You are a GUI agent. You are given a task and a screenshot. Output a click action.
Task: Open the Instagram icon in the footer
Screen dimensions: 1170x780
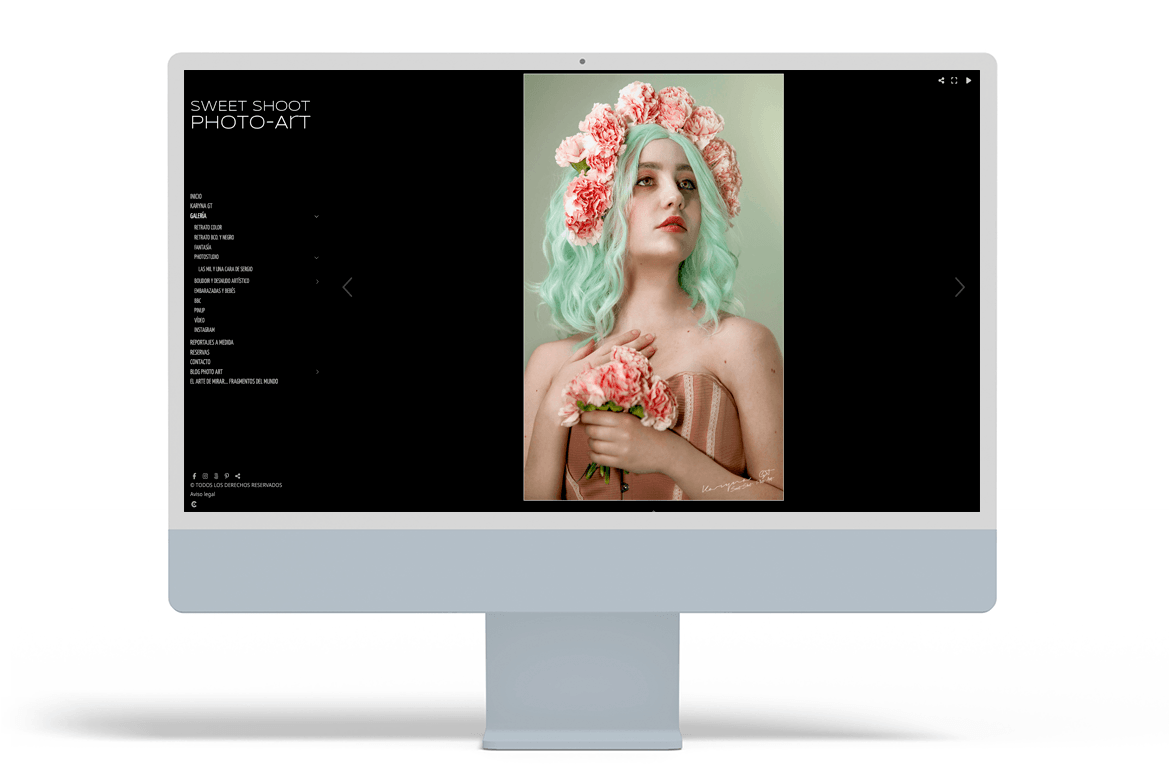(205, 476)
